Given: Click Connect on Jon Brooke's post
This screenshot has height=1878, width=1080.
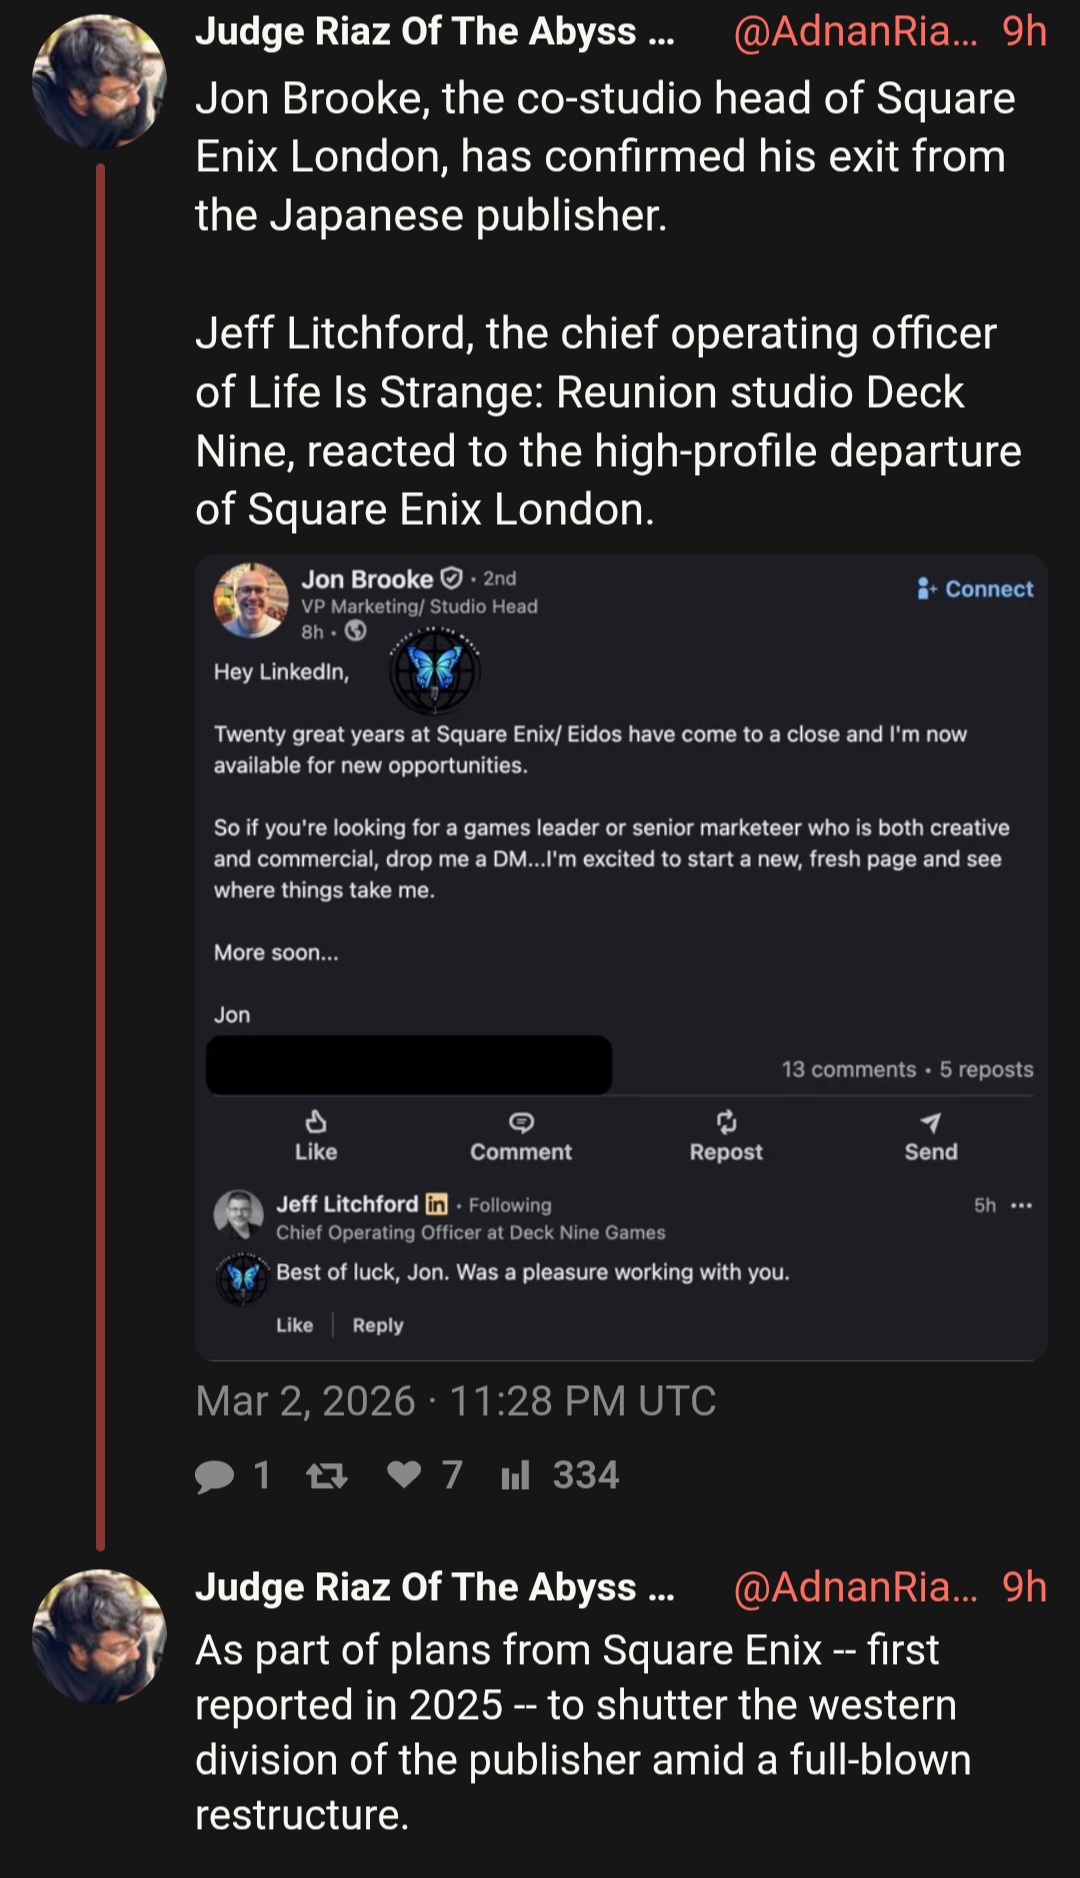Looking at the screenshot, I should point(976,589).
